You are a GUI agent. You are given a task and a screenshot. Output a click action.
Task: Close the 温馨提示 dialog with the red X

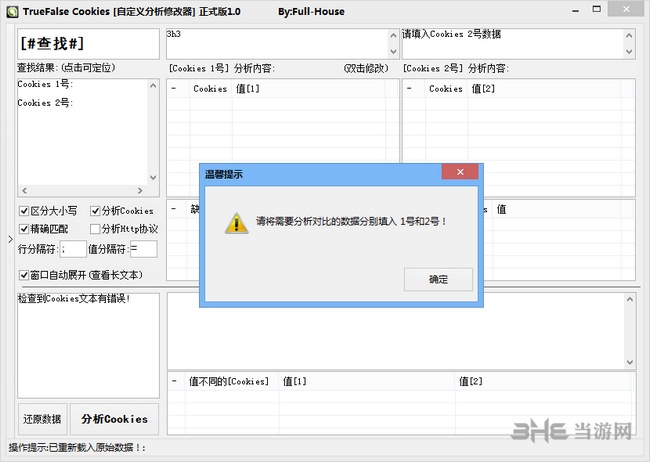click(460, 172)
